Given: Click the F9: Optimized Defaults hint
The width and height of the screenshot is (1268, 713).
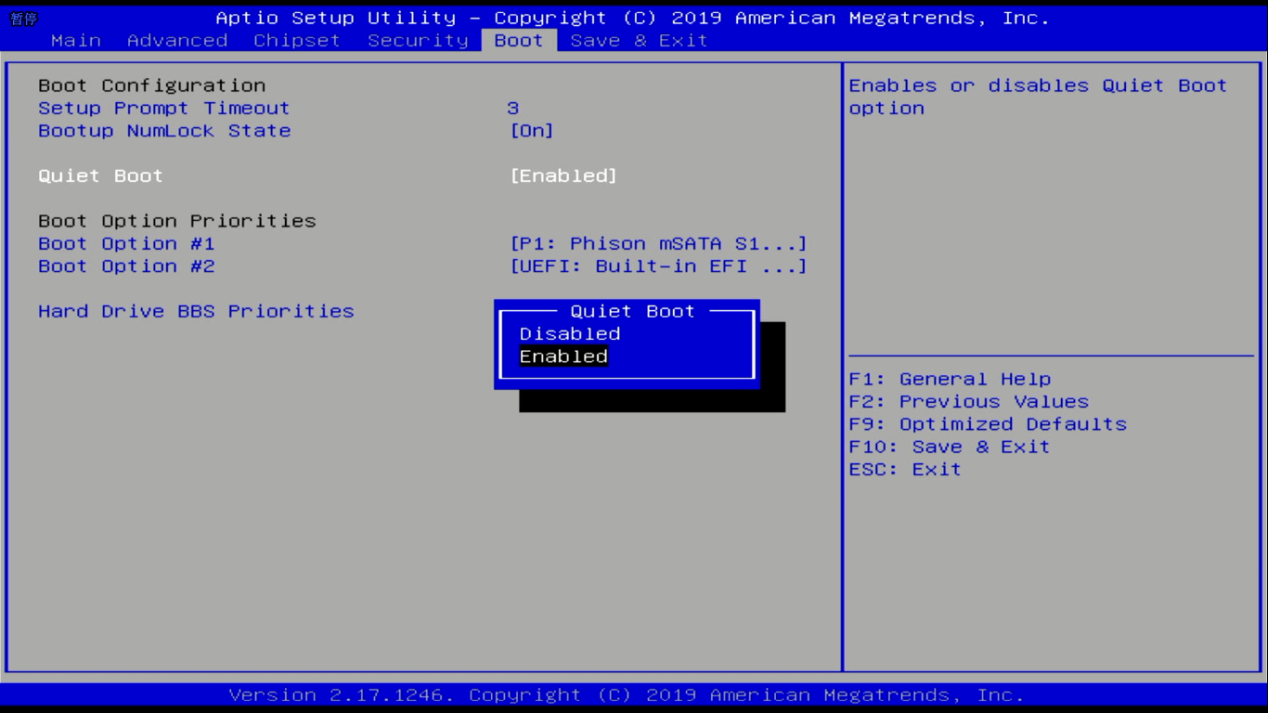Looking at the screenshot, I should tap(987, 425).
